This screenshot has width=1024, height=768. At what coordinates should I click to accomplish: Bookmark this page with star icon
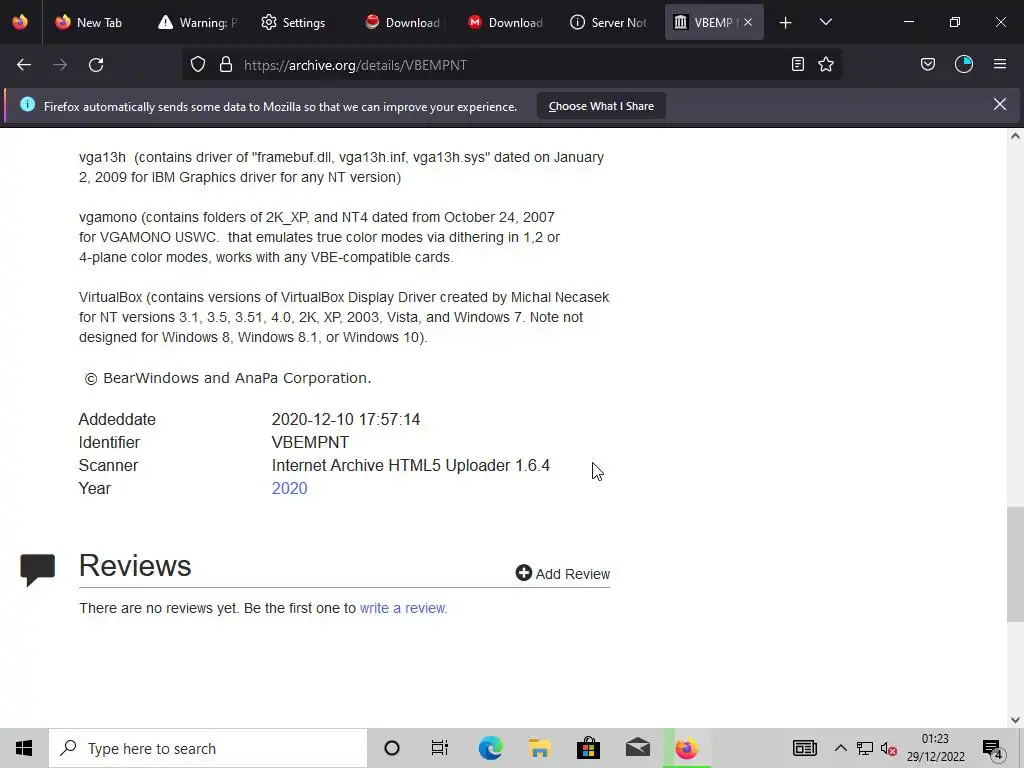[x=826, y=64]
